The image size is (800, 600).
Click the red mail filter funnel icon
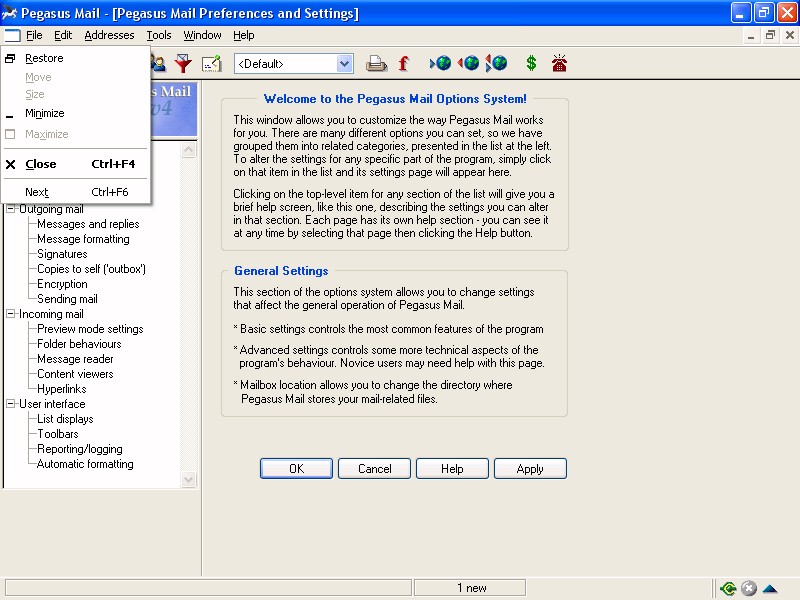coord(183,63)
